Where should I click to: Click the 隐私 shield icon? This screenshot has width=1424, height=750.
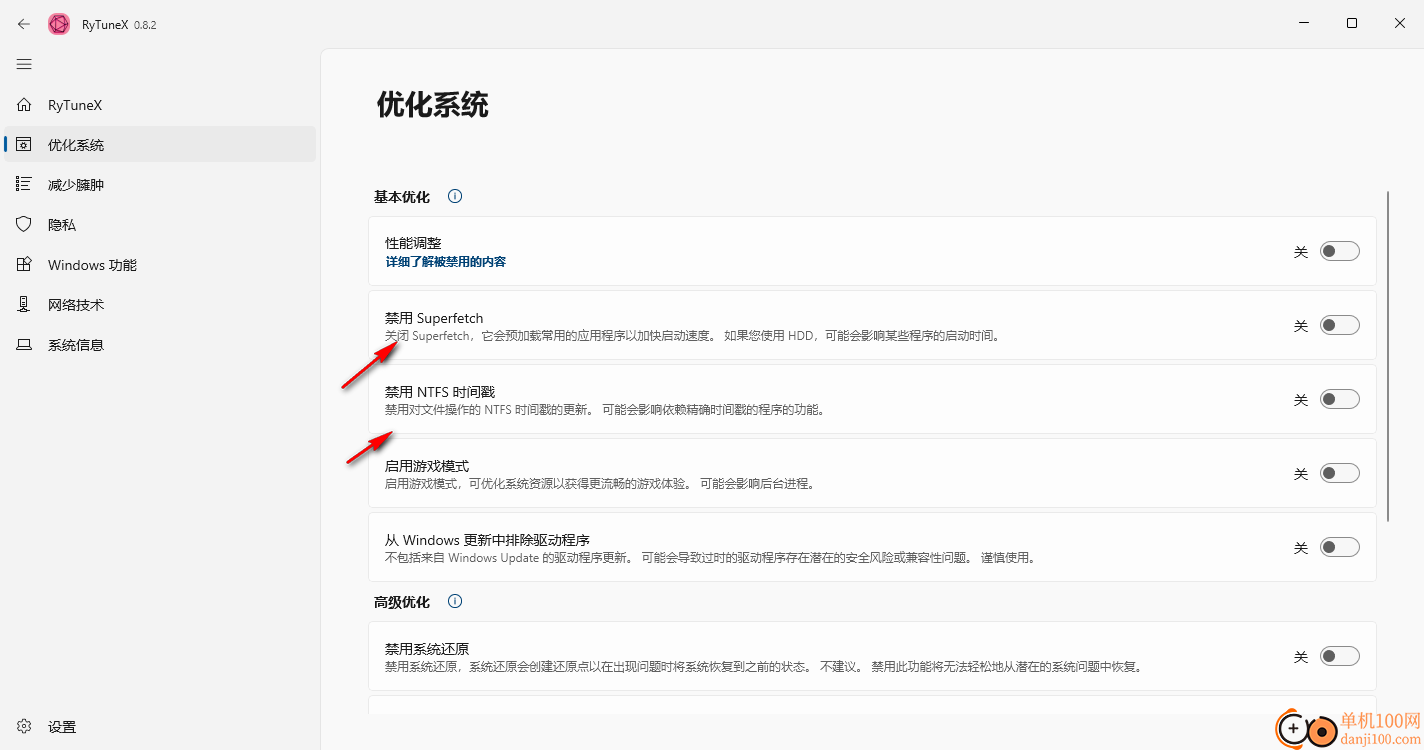(24, 225)
